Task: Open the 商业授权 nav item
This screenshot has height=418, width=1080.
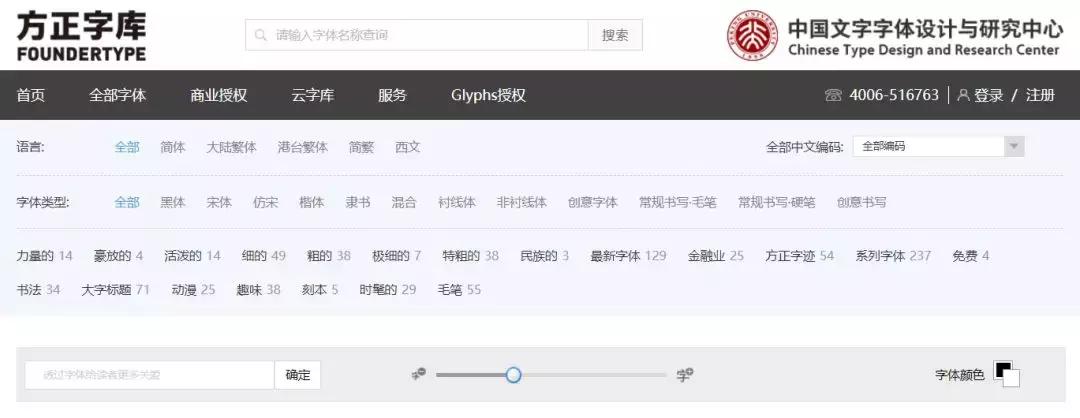Action: tap(218, 96)
